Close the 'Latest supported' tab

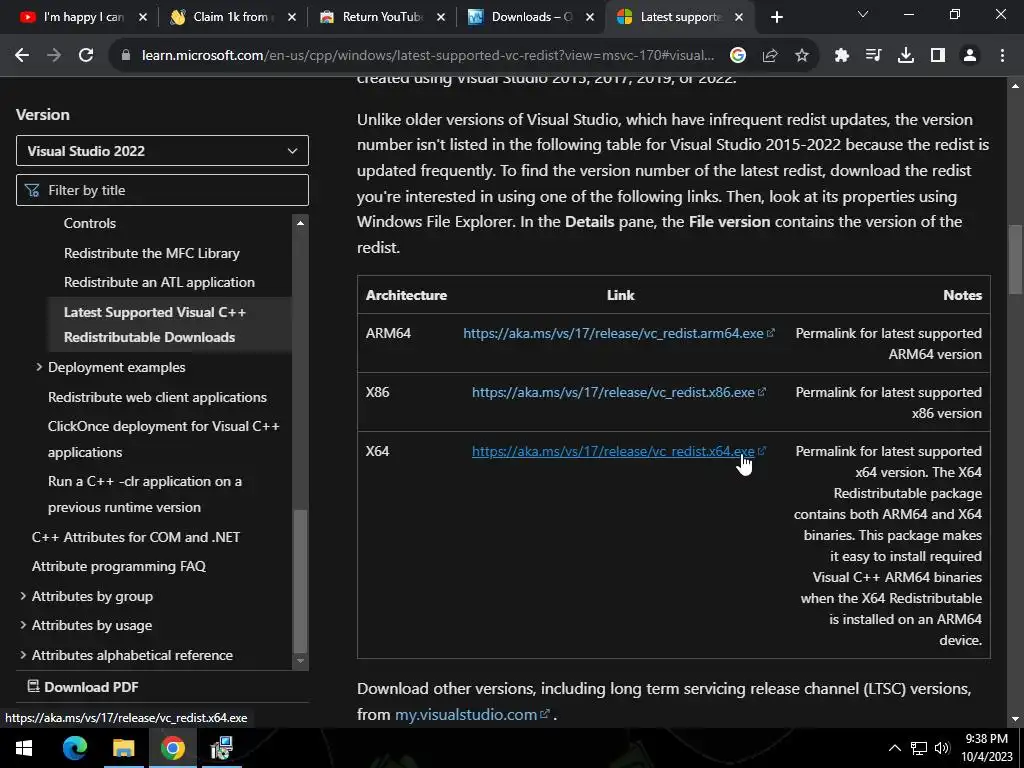pos(739,18)
